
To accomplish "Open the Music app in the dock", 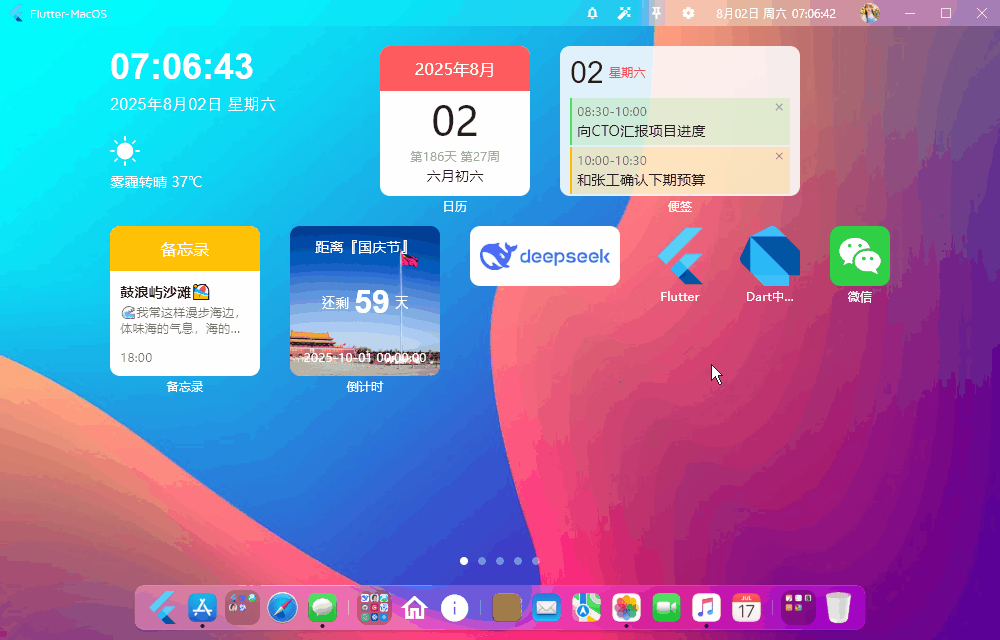I will tap(706, 607).
